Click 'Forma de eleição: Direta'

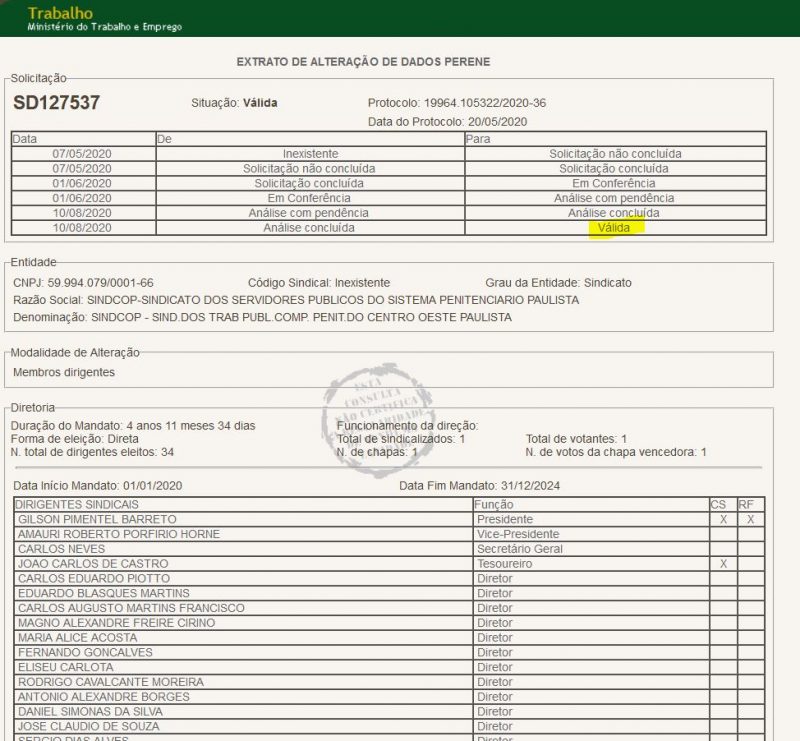coord(74,439)
